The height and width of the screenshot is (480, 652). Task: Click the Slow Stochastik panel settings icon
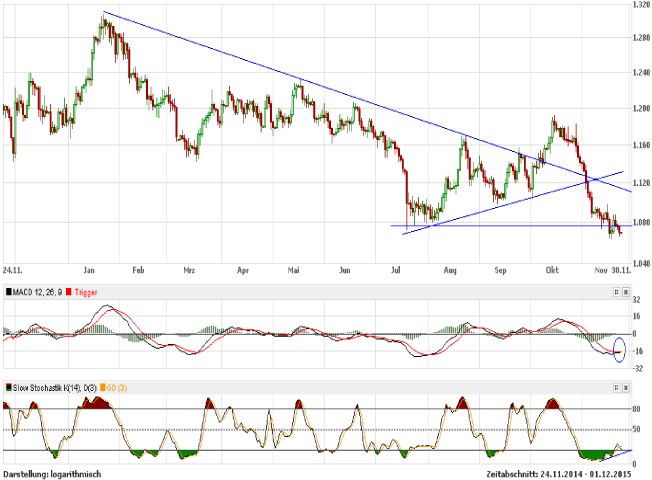[615, 386]
